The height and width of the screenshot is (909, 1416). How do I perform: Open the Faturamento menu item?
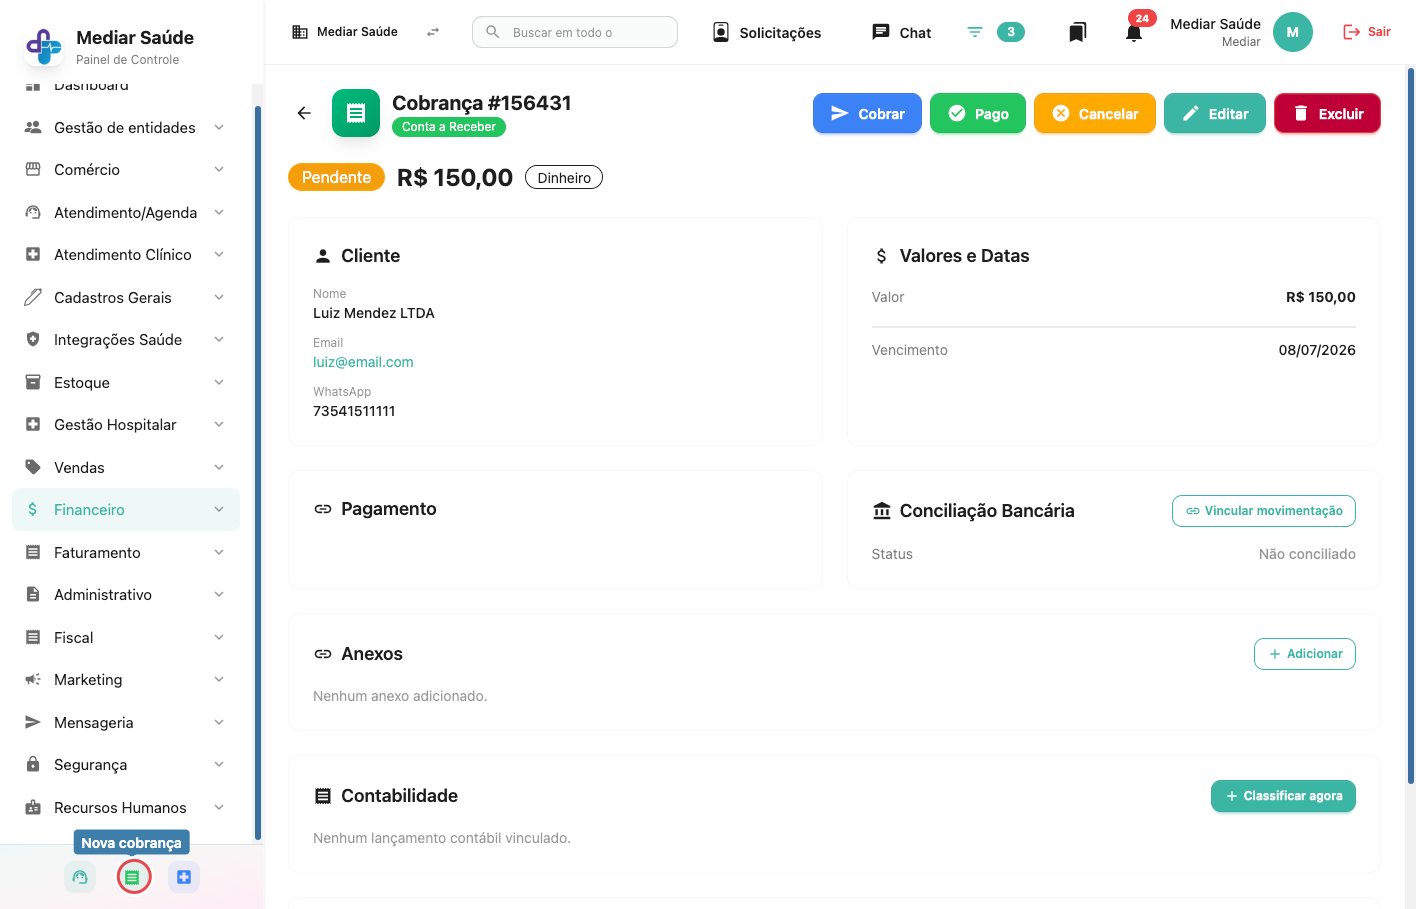coord(126,552)
